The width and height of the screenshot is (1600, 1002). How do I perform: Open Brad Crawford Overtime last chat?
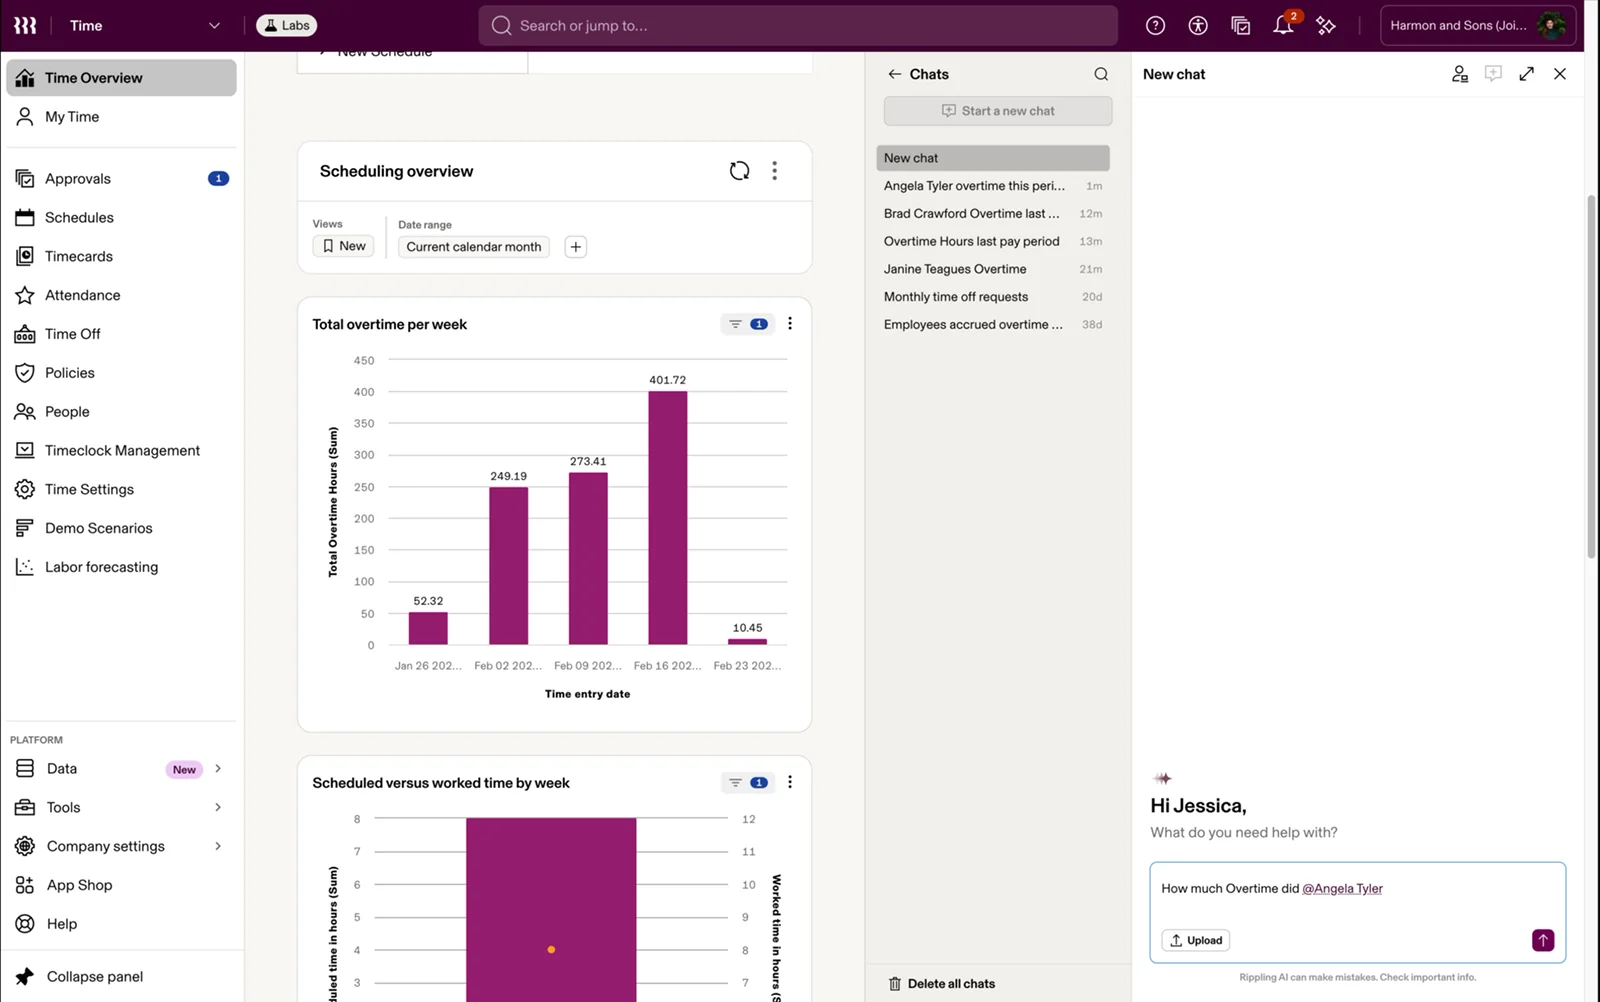coord(993,214)
